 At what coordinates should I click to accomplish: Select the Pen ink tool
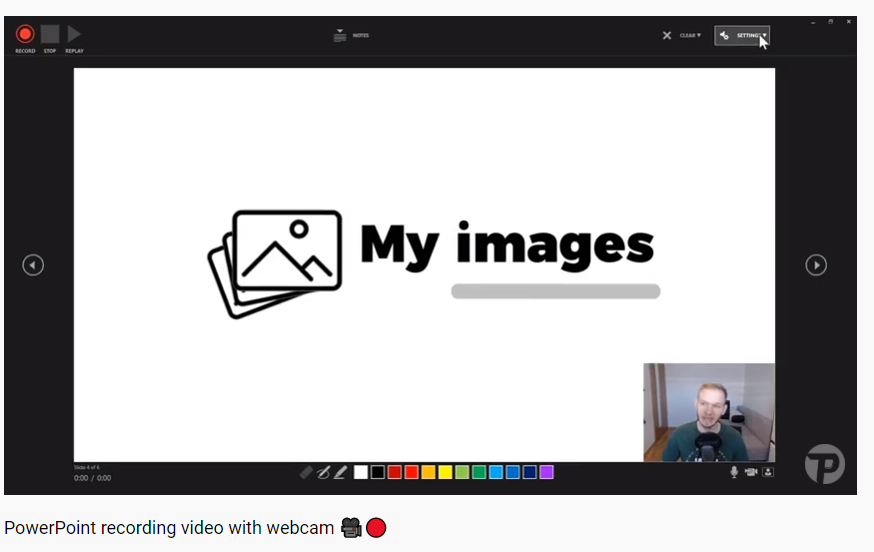[x=323, y=473]
